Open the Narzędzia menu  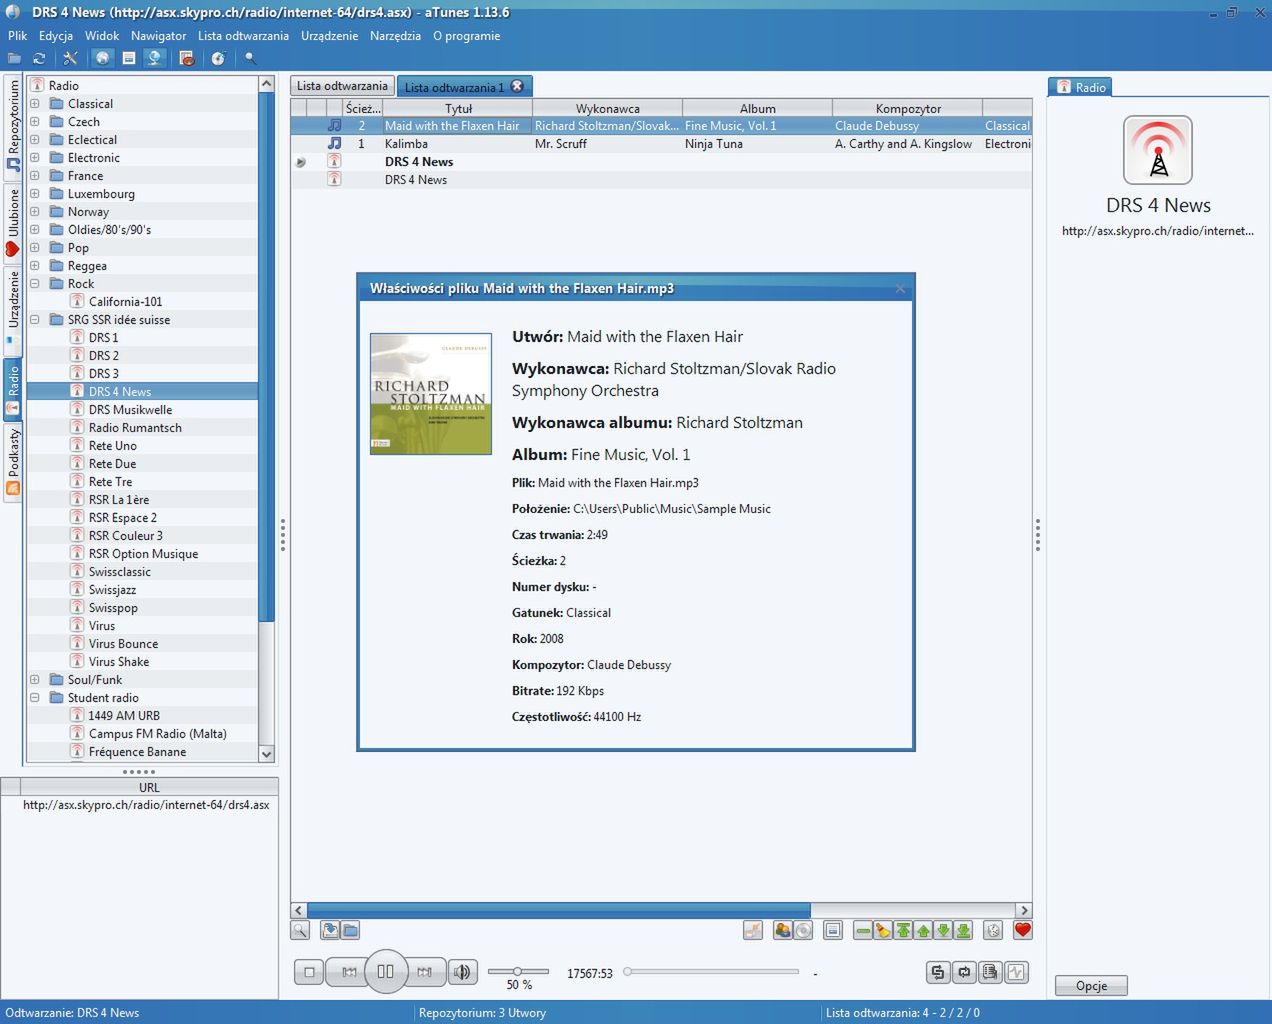(395, 36)
